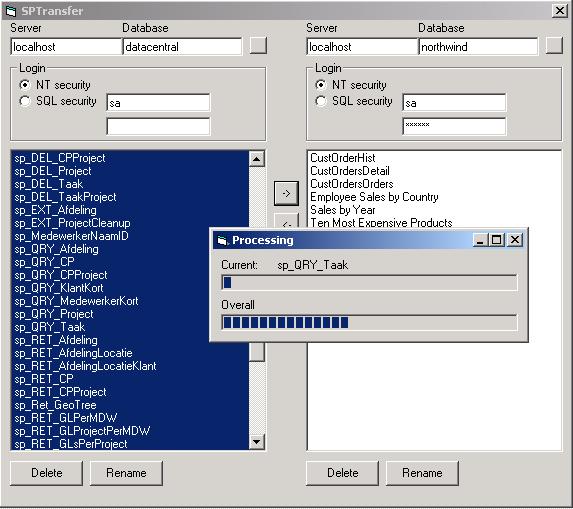Click the Processing dialog title icon

222,240
